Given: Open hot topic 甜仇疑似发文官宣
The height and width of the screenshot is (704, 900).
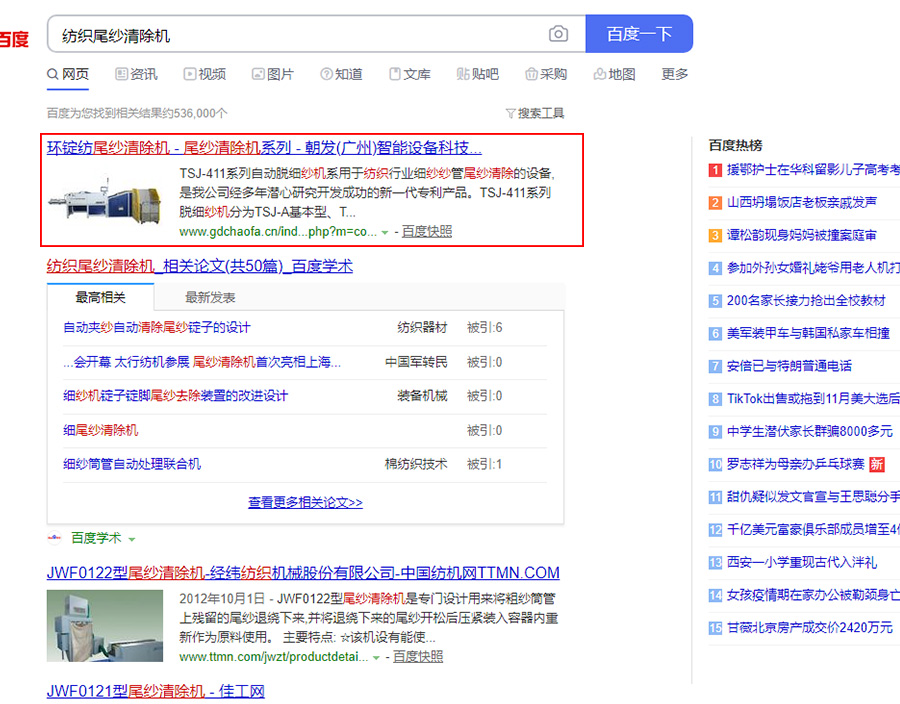Looking at the screenshot, I should (813, 497).
